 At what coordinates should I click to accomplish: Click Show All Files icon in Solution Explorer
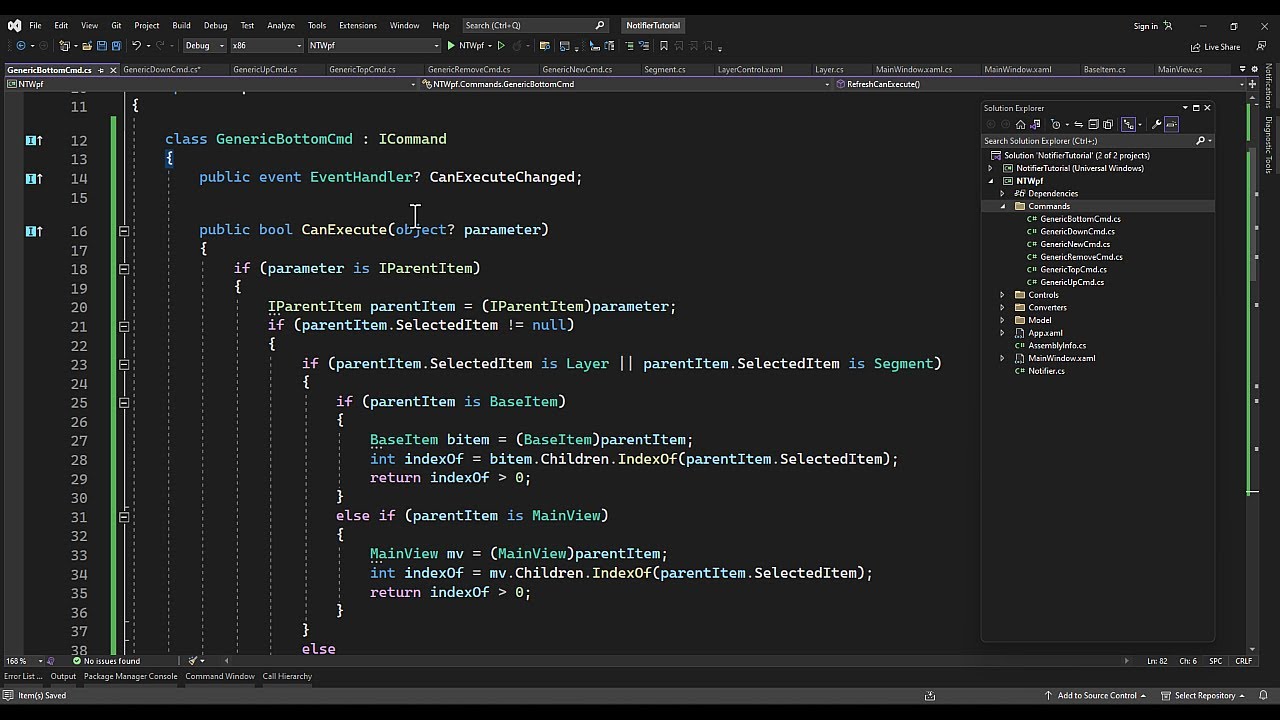[x=1108, y=124]
